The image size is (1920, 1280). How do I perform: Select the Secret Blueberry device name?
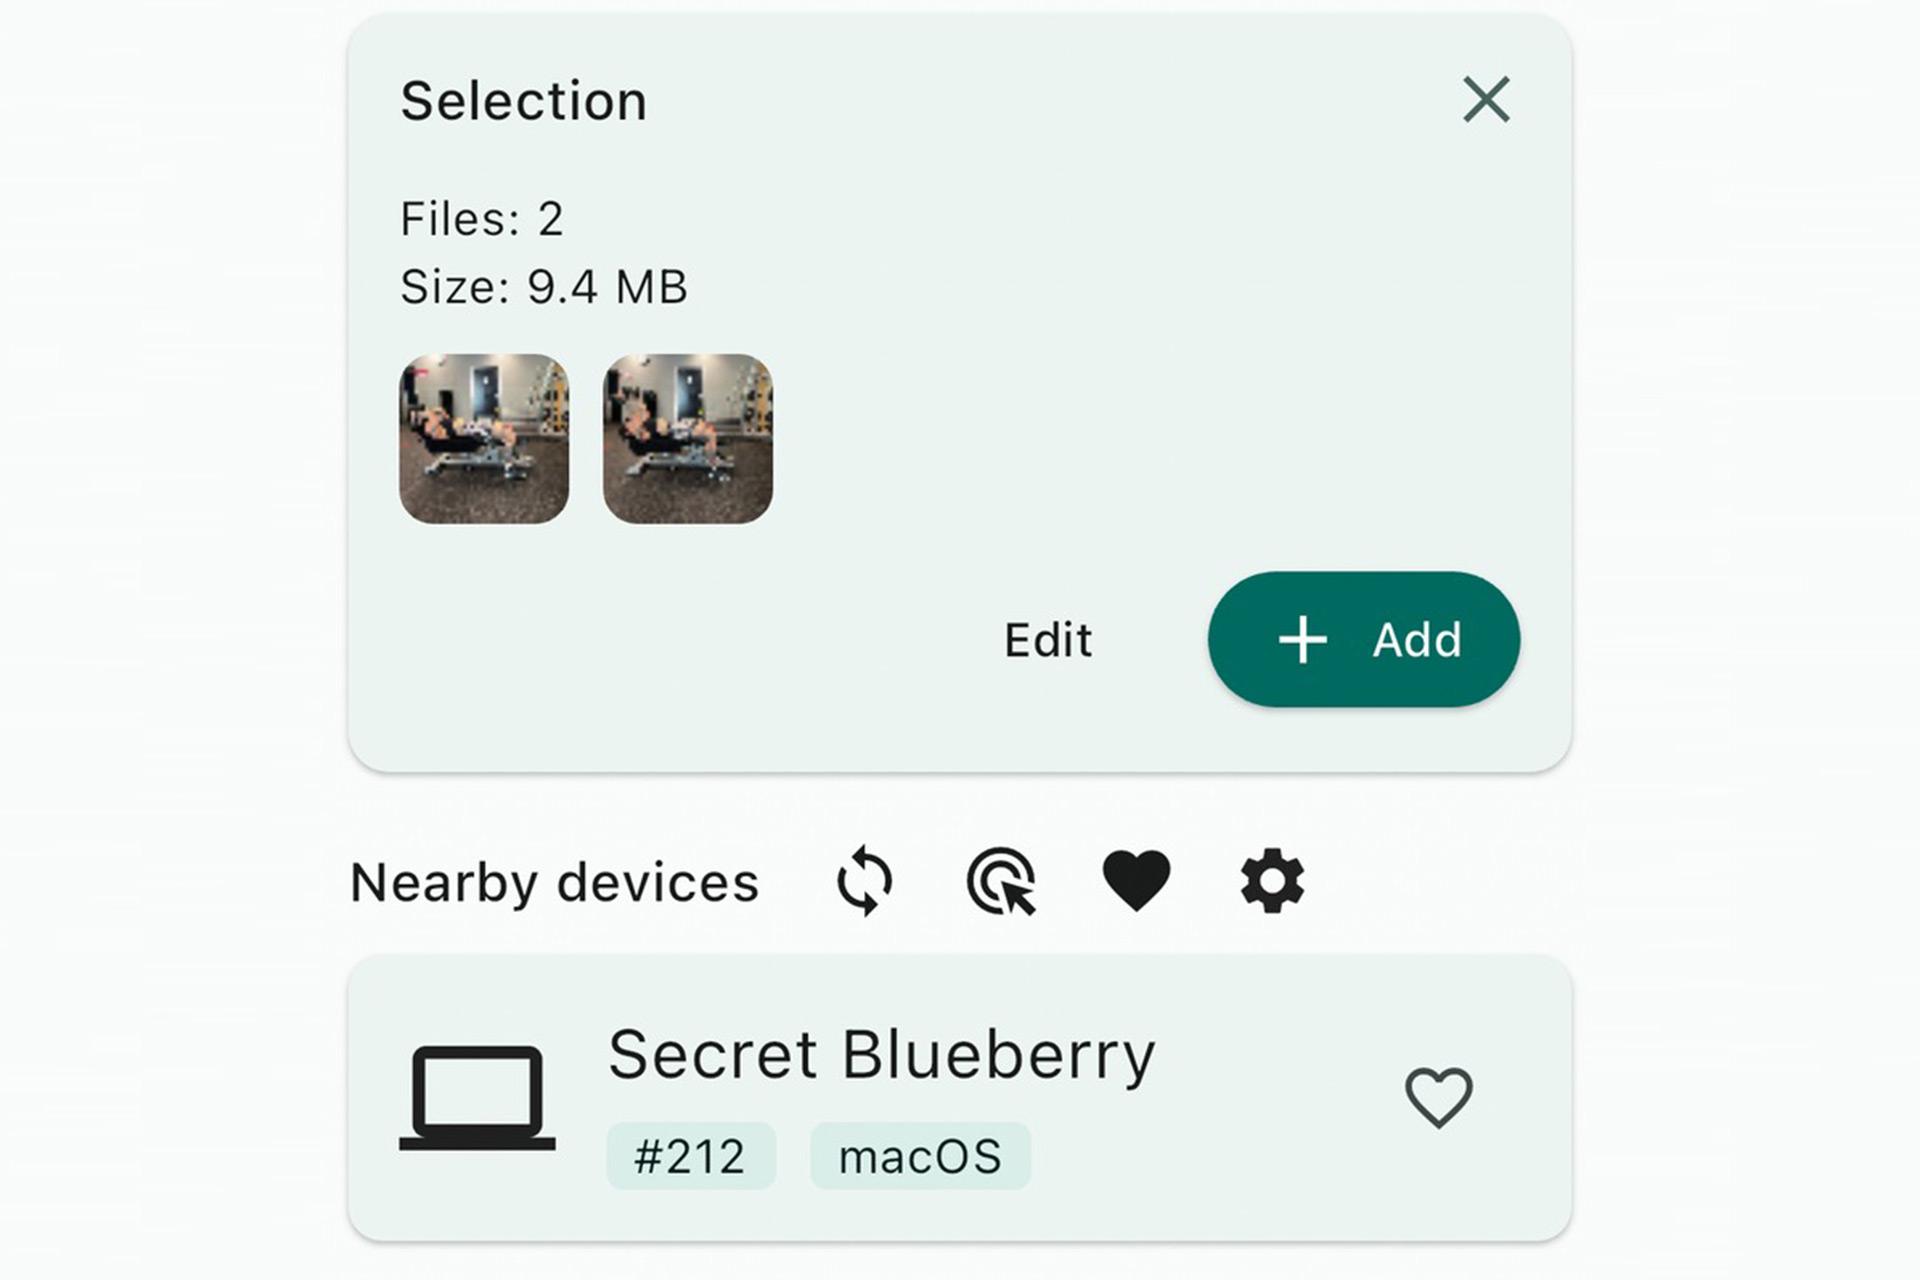coord(882,1055)
